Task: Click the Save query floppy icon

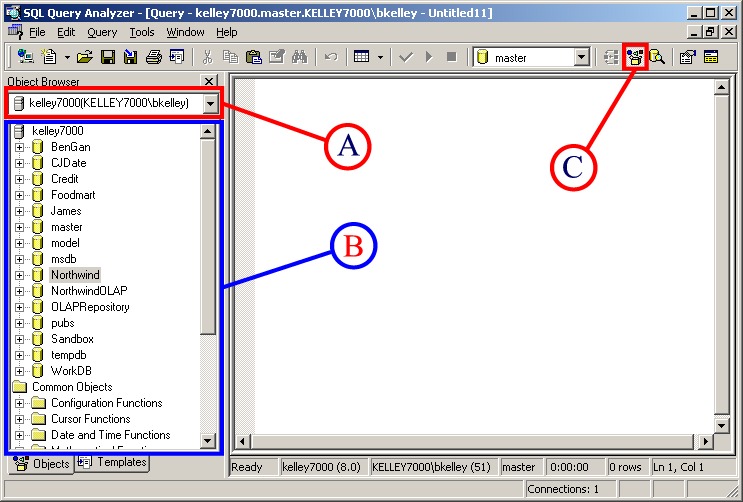Action: tap(108, 57)
